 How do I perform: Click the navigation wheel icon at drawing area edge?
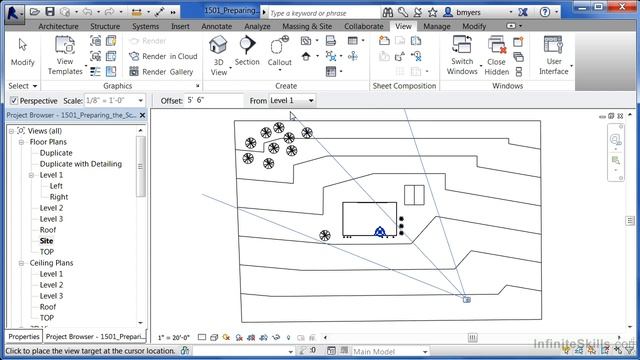615,140
